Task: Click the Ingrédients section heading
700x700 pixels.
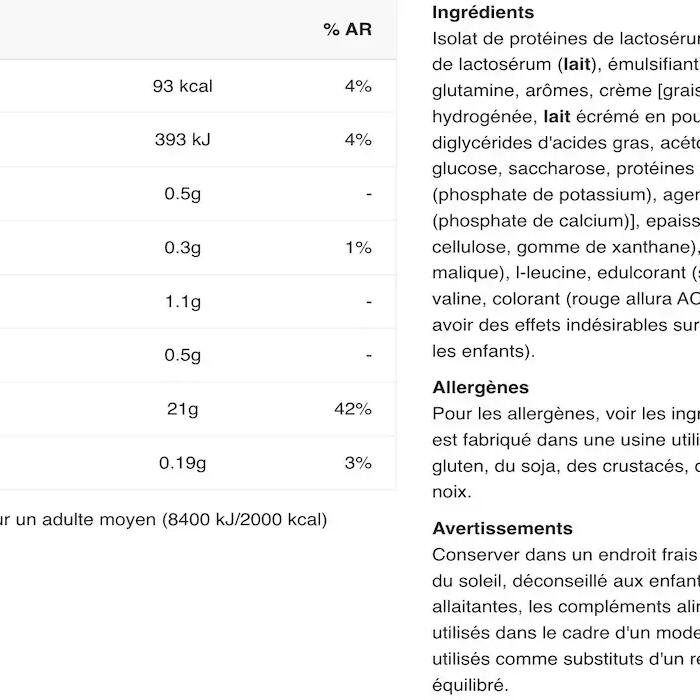Action: [483, 13]
